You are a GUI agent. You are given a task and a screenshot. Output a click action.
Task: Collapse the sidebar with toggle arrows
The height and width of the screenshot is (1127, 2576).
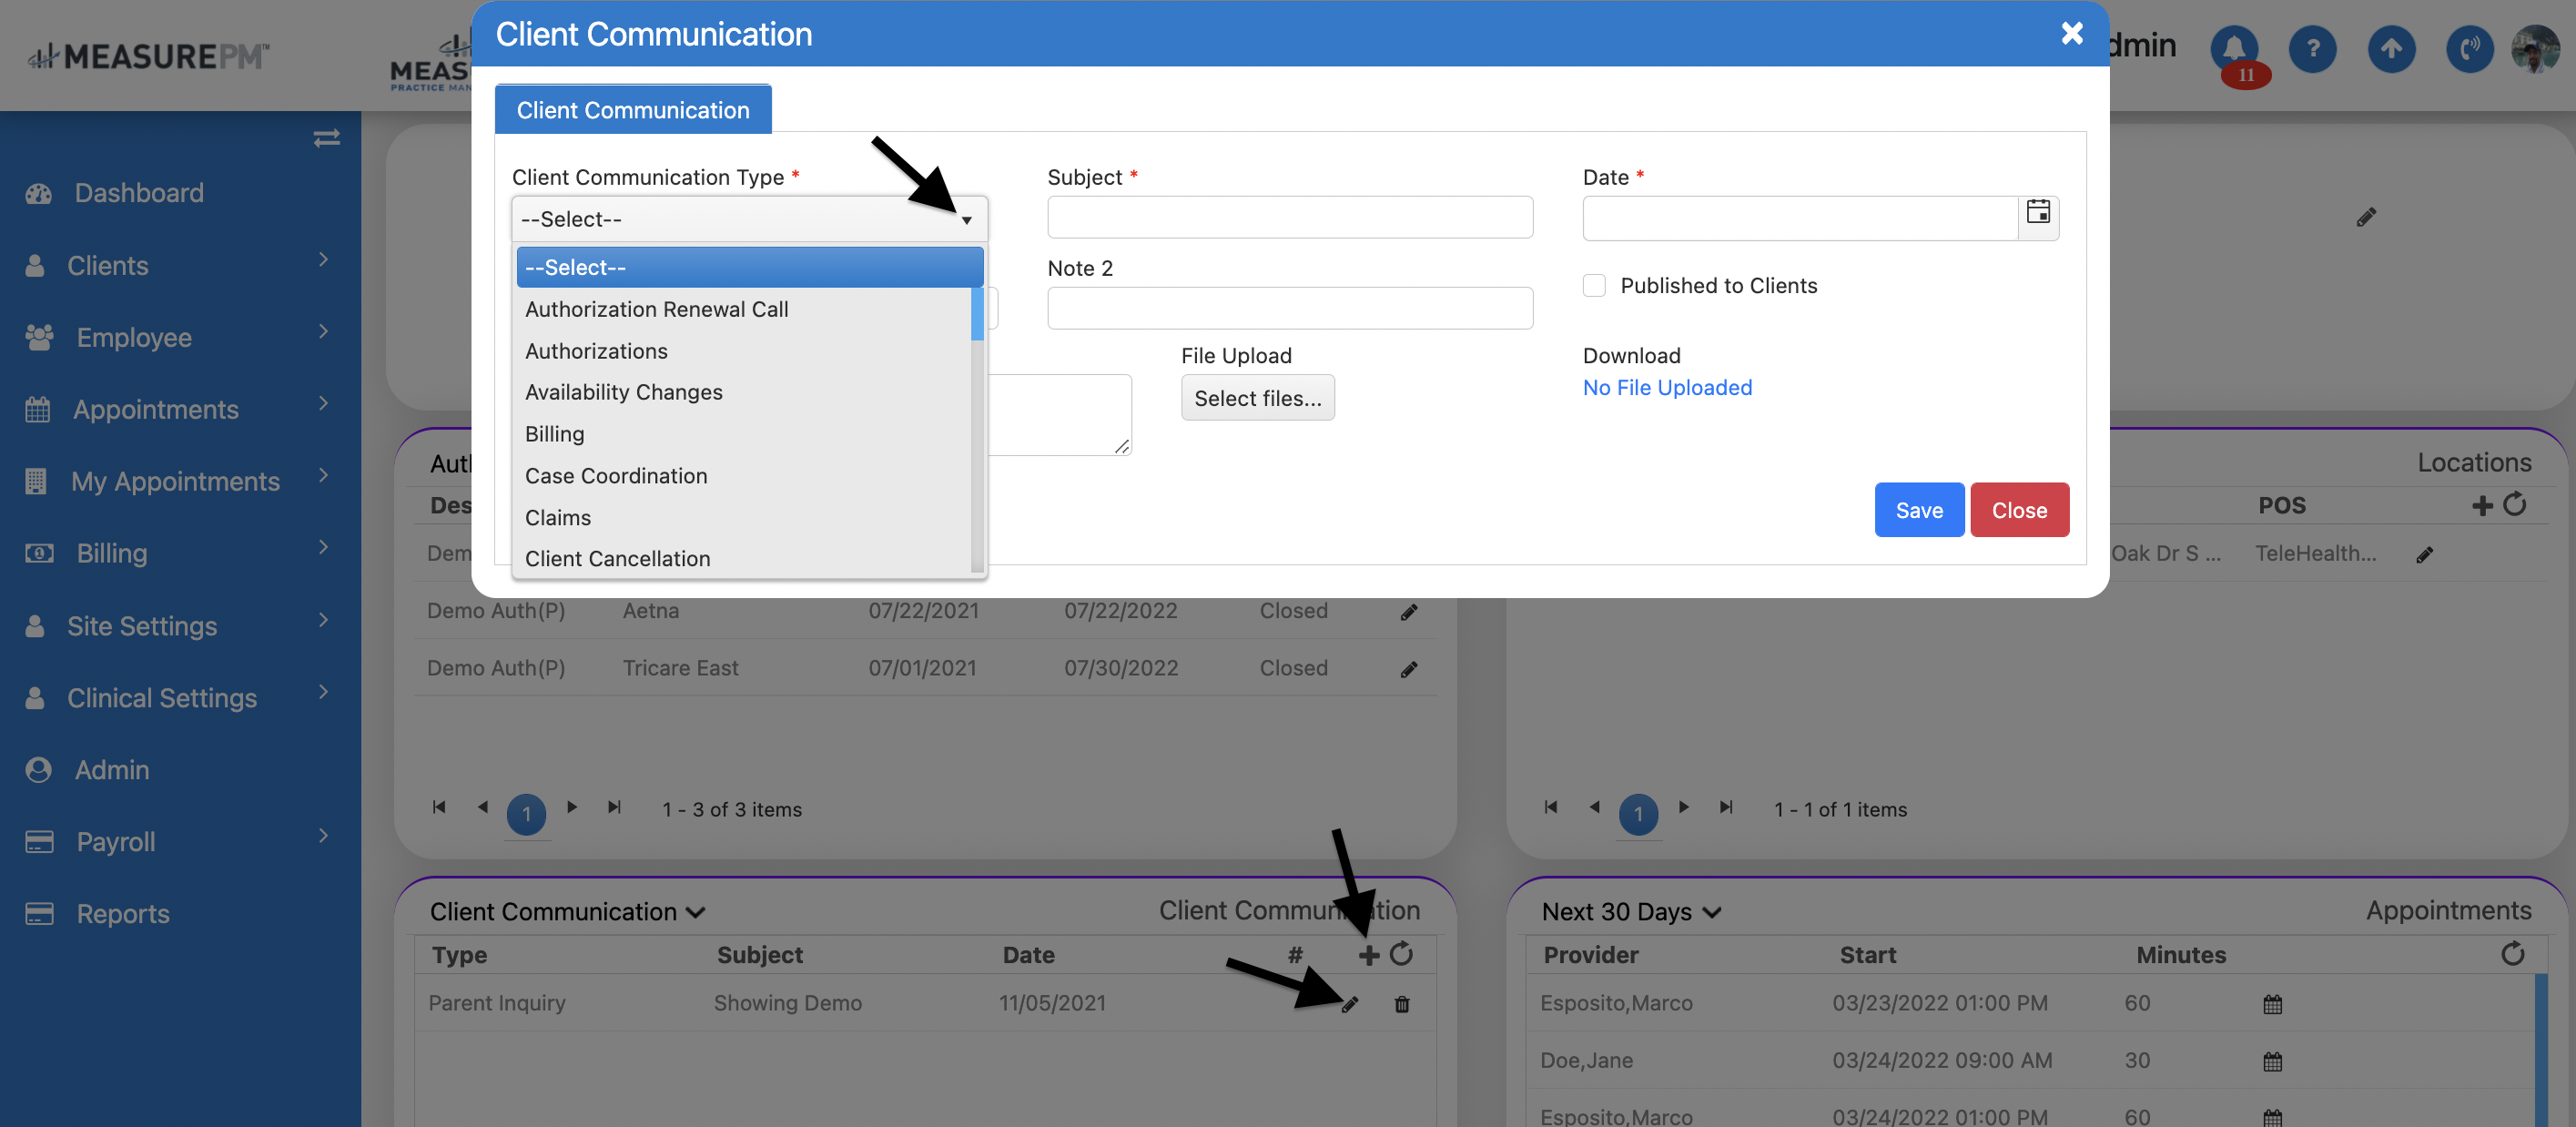coord(326,138)
